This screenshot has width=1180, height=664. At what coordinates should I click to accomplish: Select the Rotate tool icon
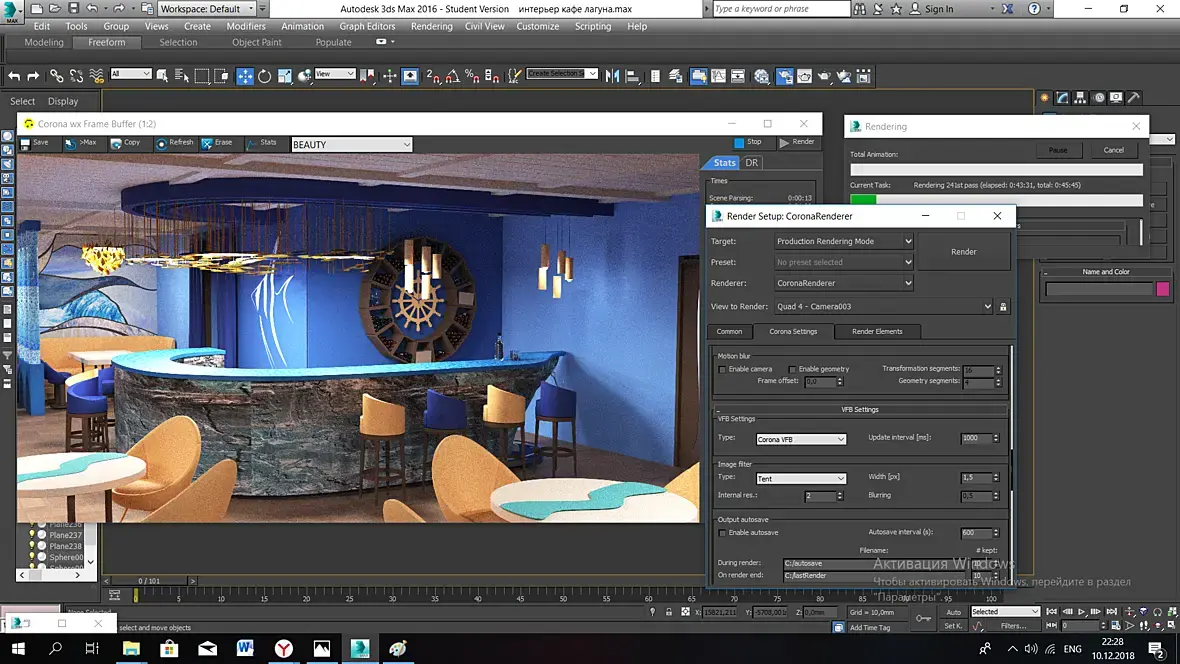265,75
